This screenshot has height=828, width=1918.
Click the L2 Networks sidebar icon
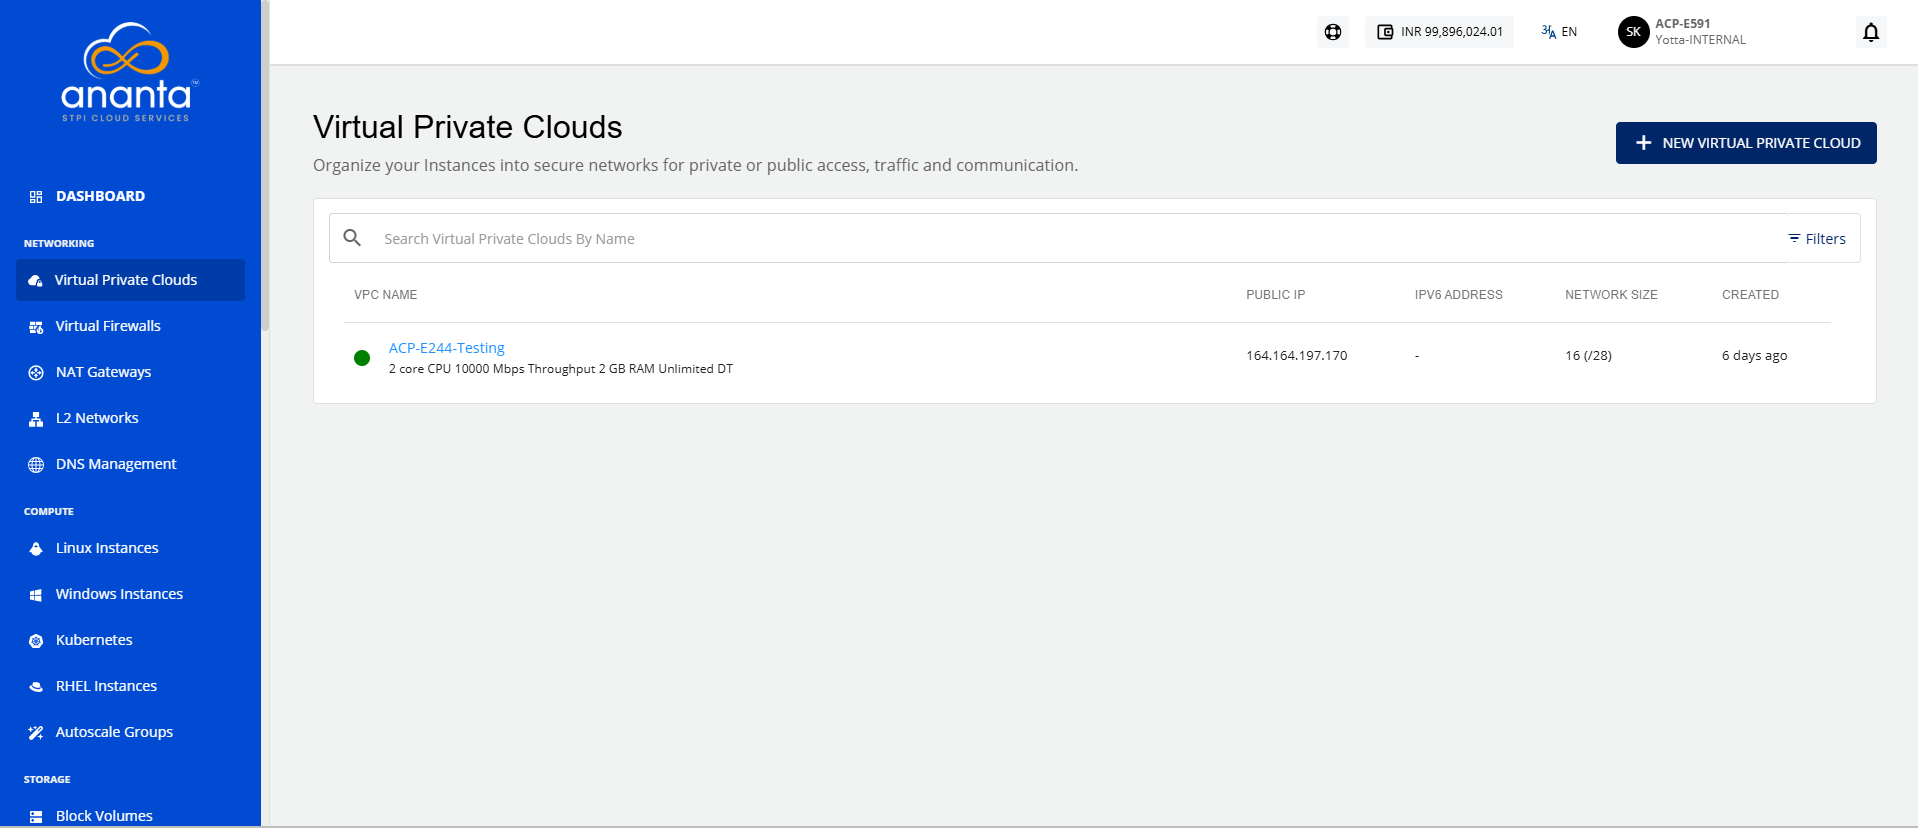coord(36,419)
